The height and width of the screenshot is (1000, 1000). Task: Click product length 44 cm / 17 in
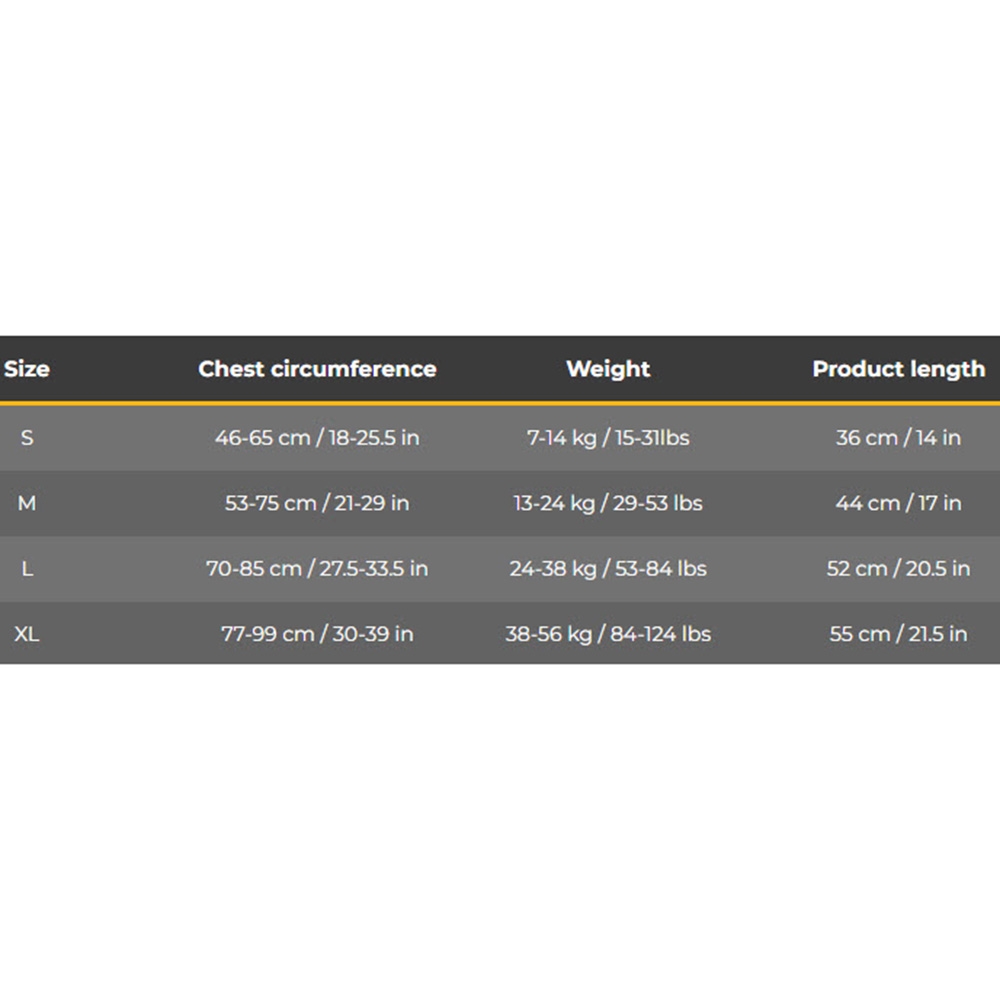tap(899, 503)
